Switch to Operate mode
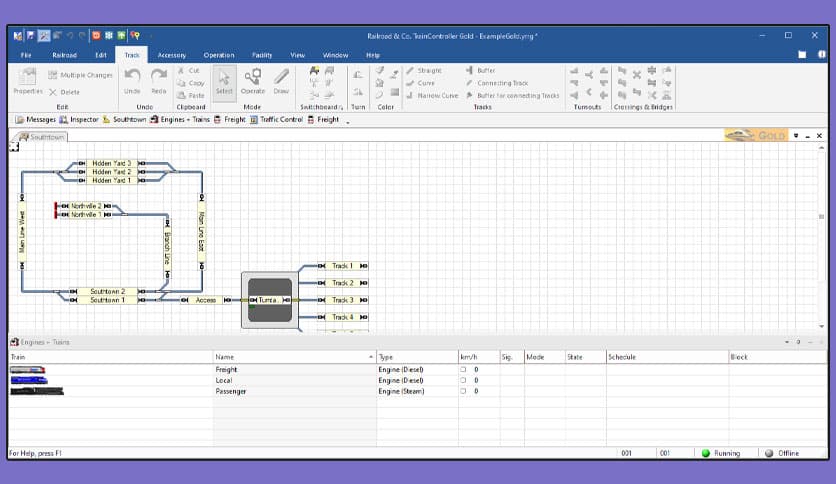Image resolution: width=836 pixels, height=484 pixels. click(x=253, y=82)
